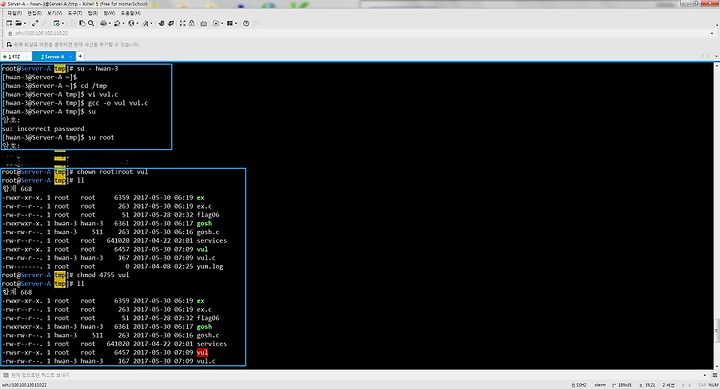Screen dimensions: 720x389
Task: Expand the Open session dropdown arrow
Action: pyautogui.click(x=24, y=23)
